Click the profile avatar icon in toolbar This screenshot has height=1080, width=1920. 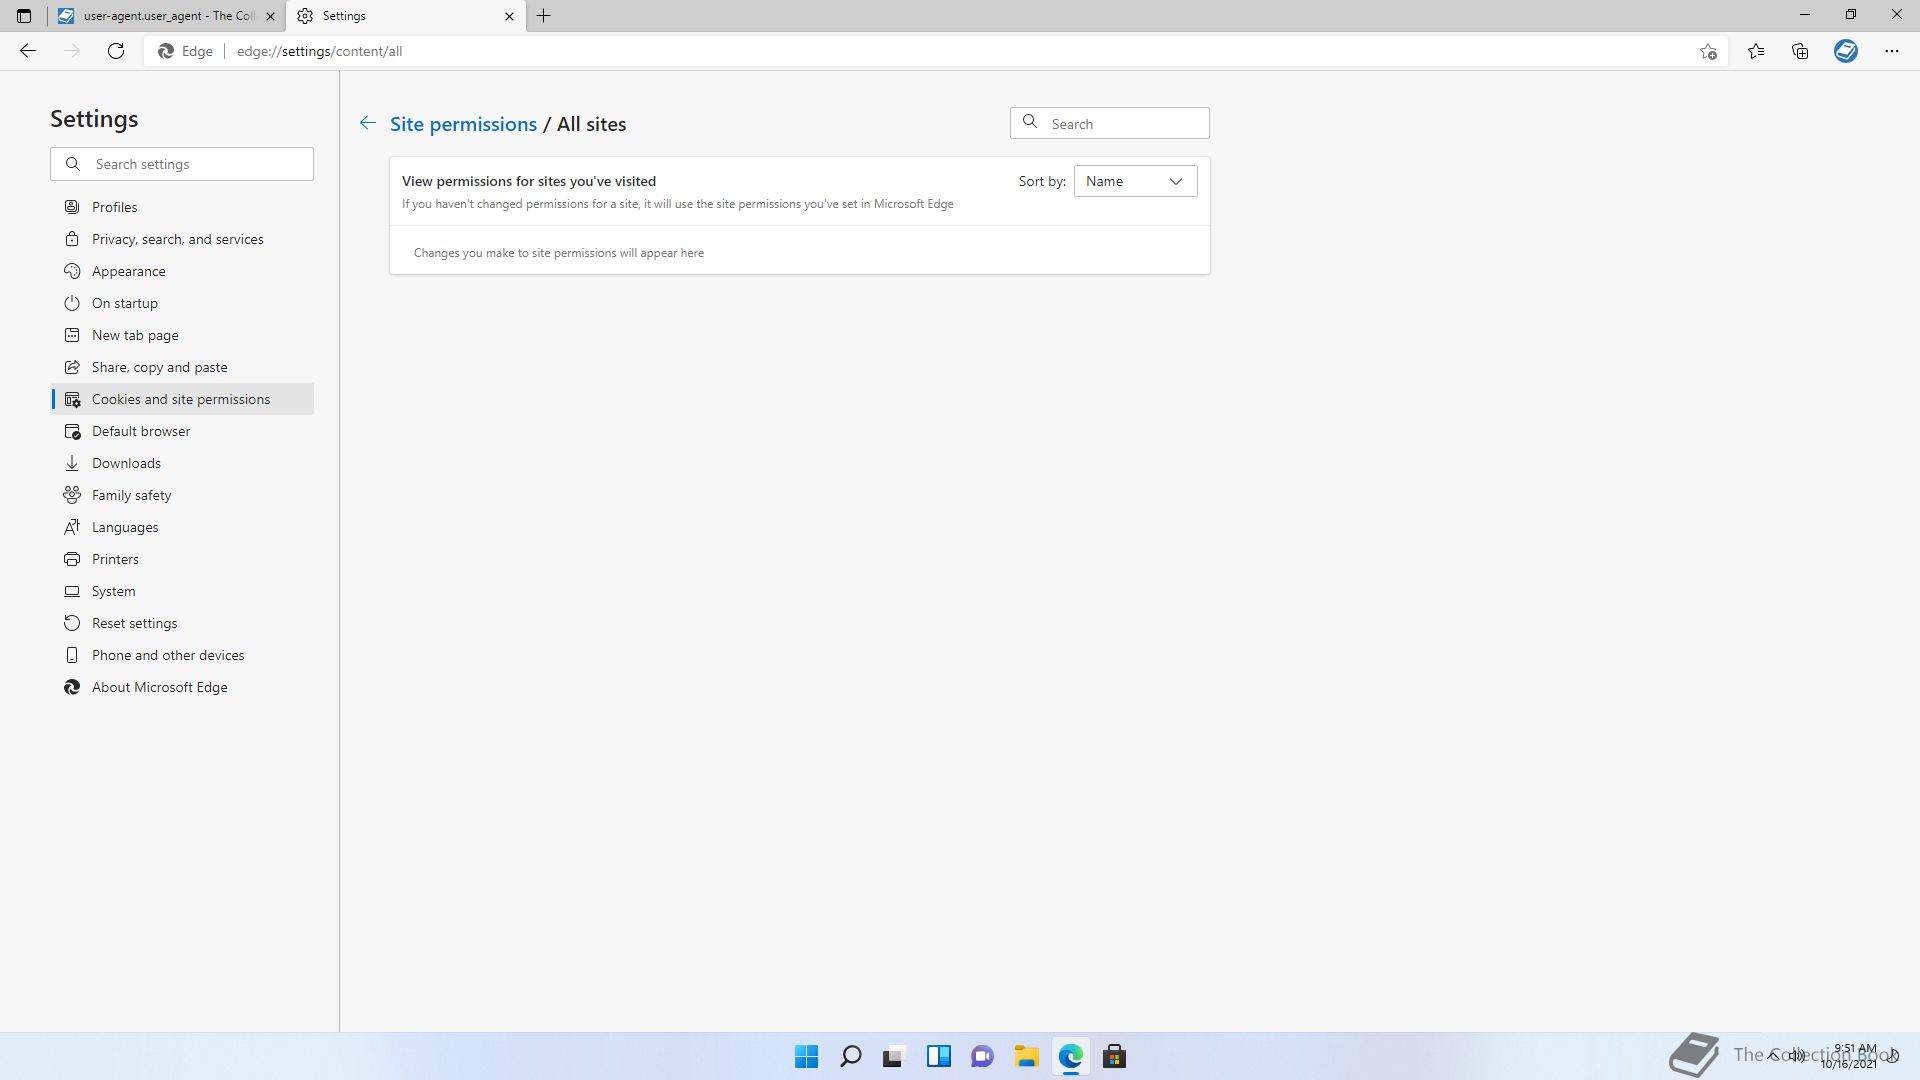click(1845, 51)
